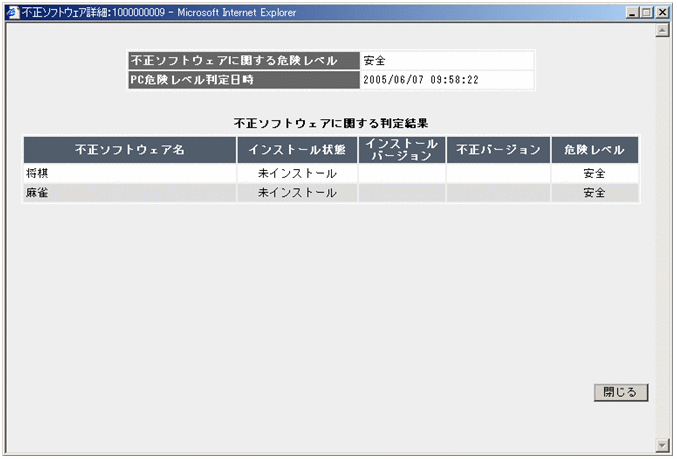This screenshot has height=459, width=677.
Task: Click 未インストール in the 将棋 row
Action: (x=297, y=173)
